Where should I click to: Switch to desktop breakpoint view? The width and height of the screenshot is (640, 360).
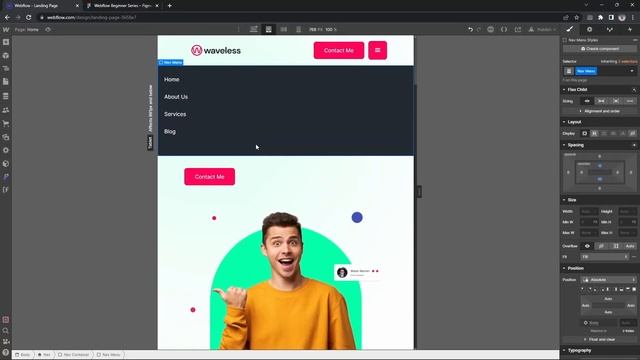coord(253,29)
